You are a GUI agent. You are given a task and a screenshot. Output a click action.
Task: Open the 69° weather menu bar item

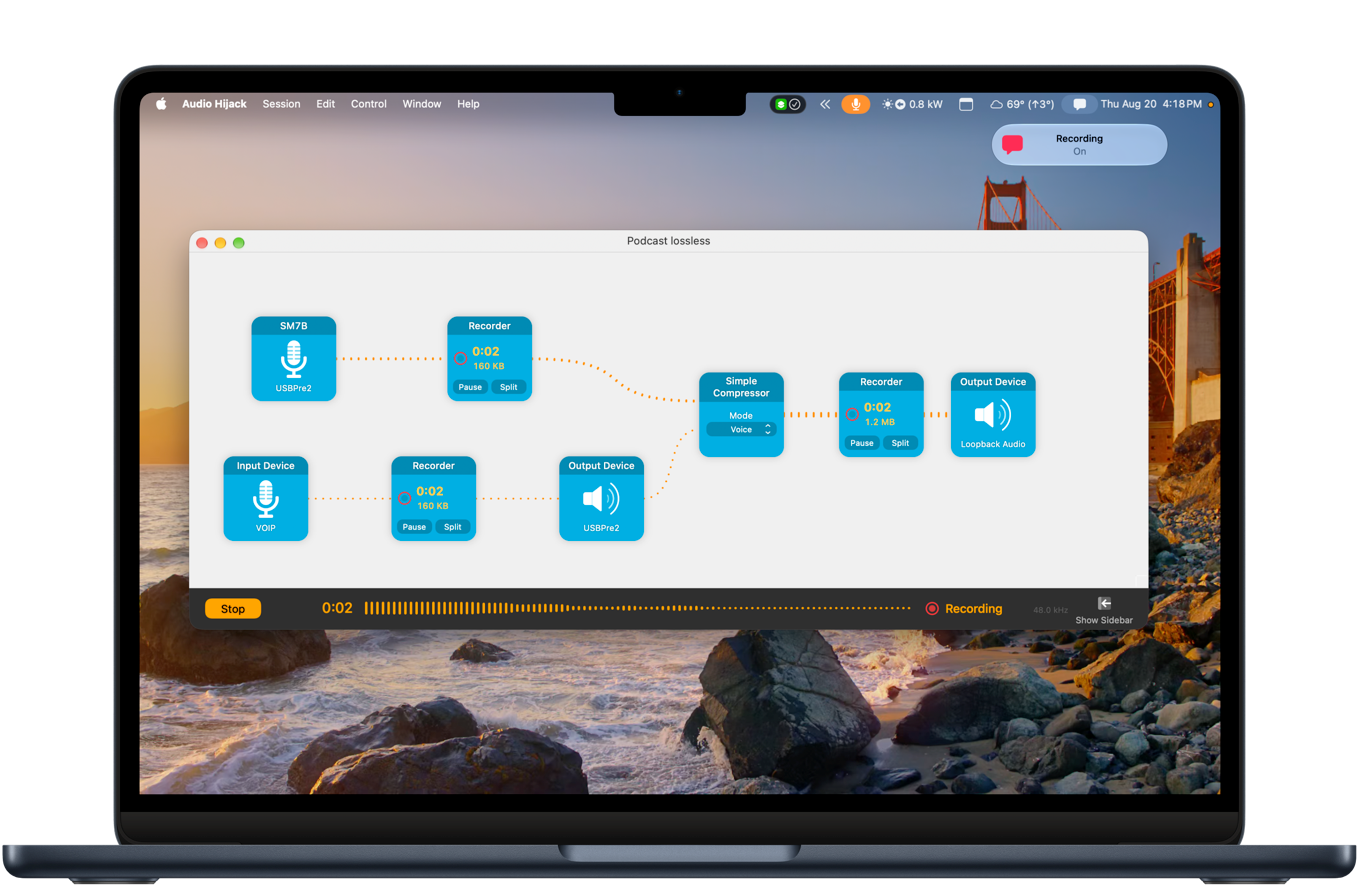coord(1021,104)
